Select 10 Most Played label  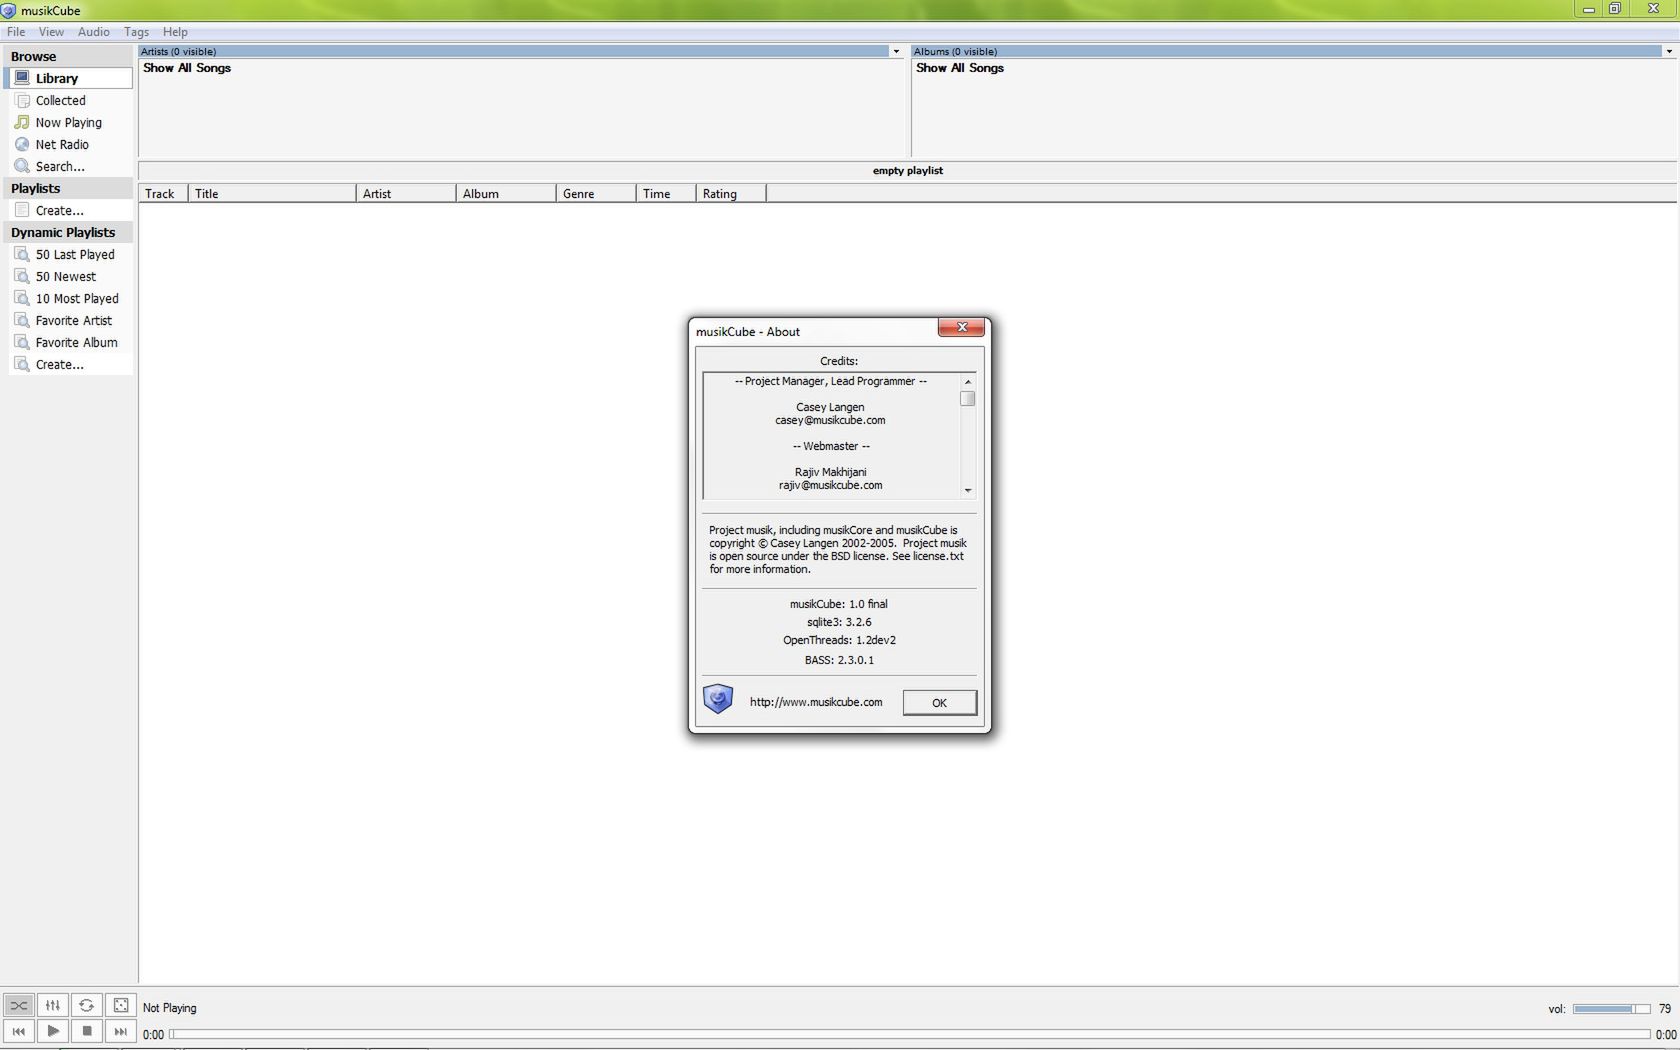pyautogui.click(x=77, y=298)
